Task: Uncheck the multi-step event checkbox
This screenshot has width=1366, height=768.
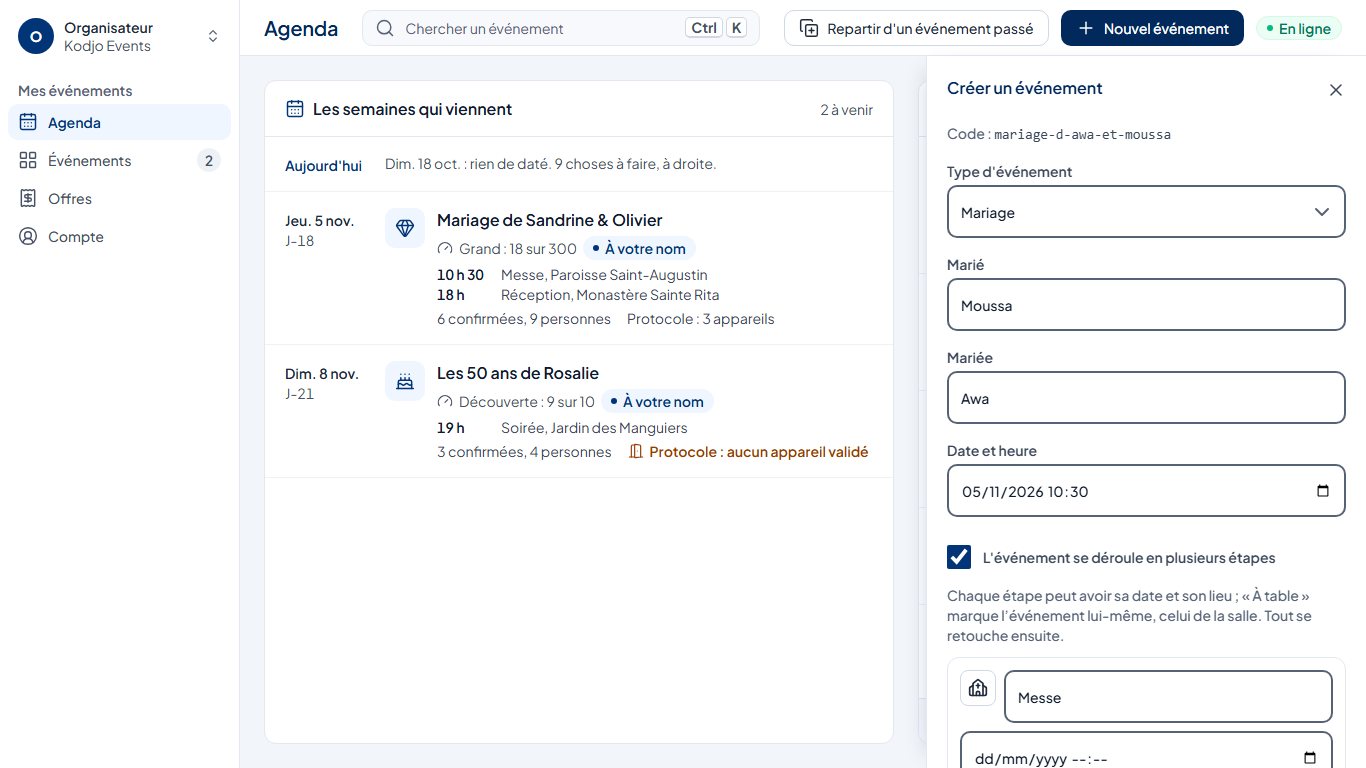Action: tap(959, 557)
